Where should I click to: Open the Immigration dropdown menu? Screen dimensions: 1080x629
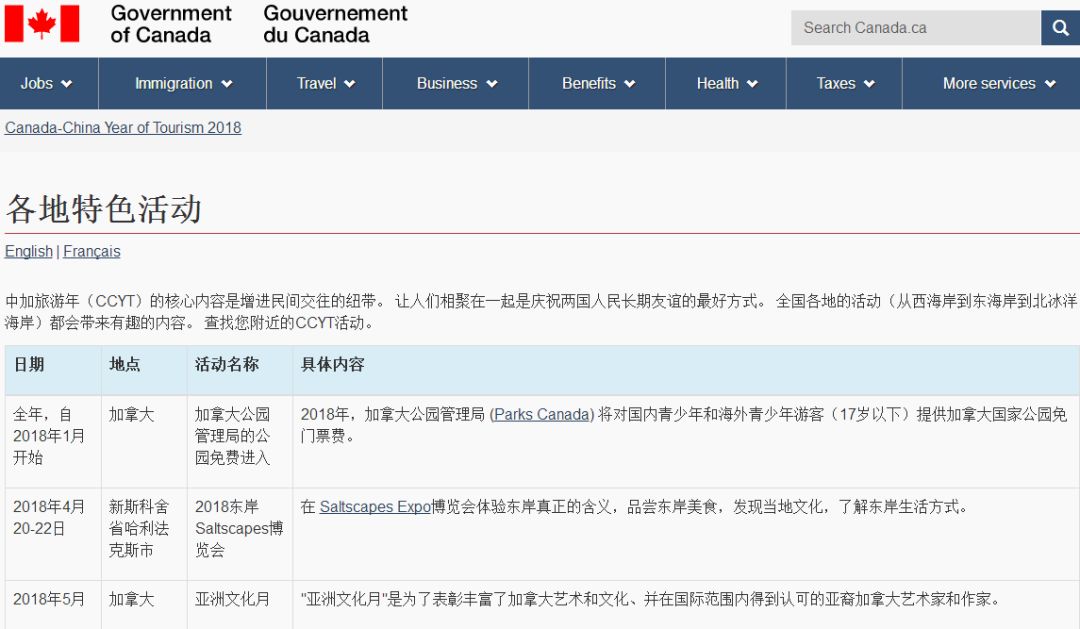click(x=183, y=84)
